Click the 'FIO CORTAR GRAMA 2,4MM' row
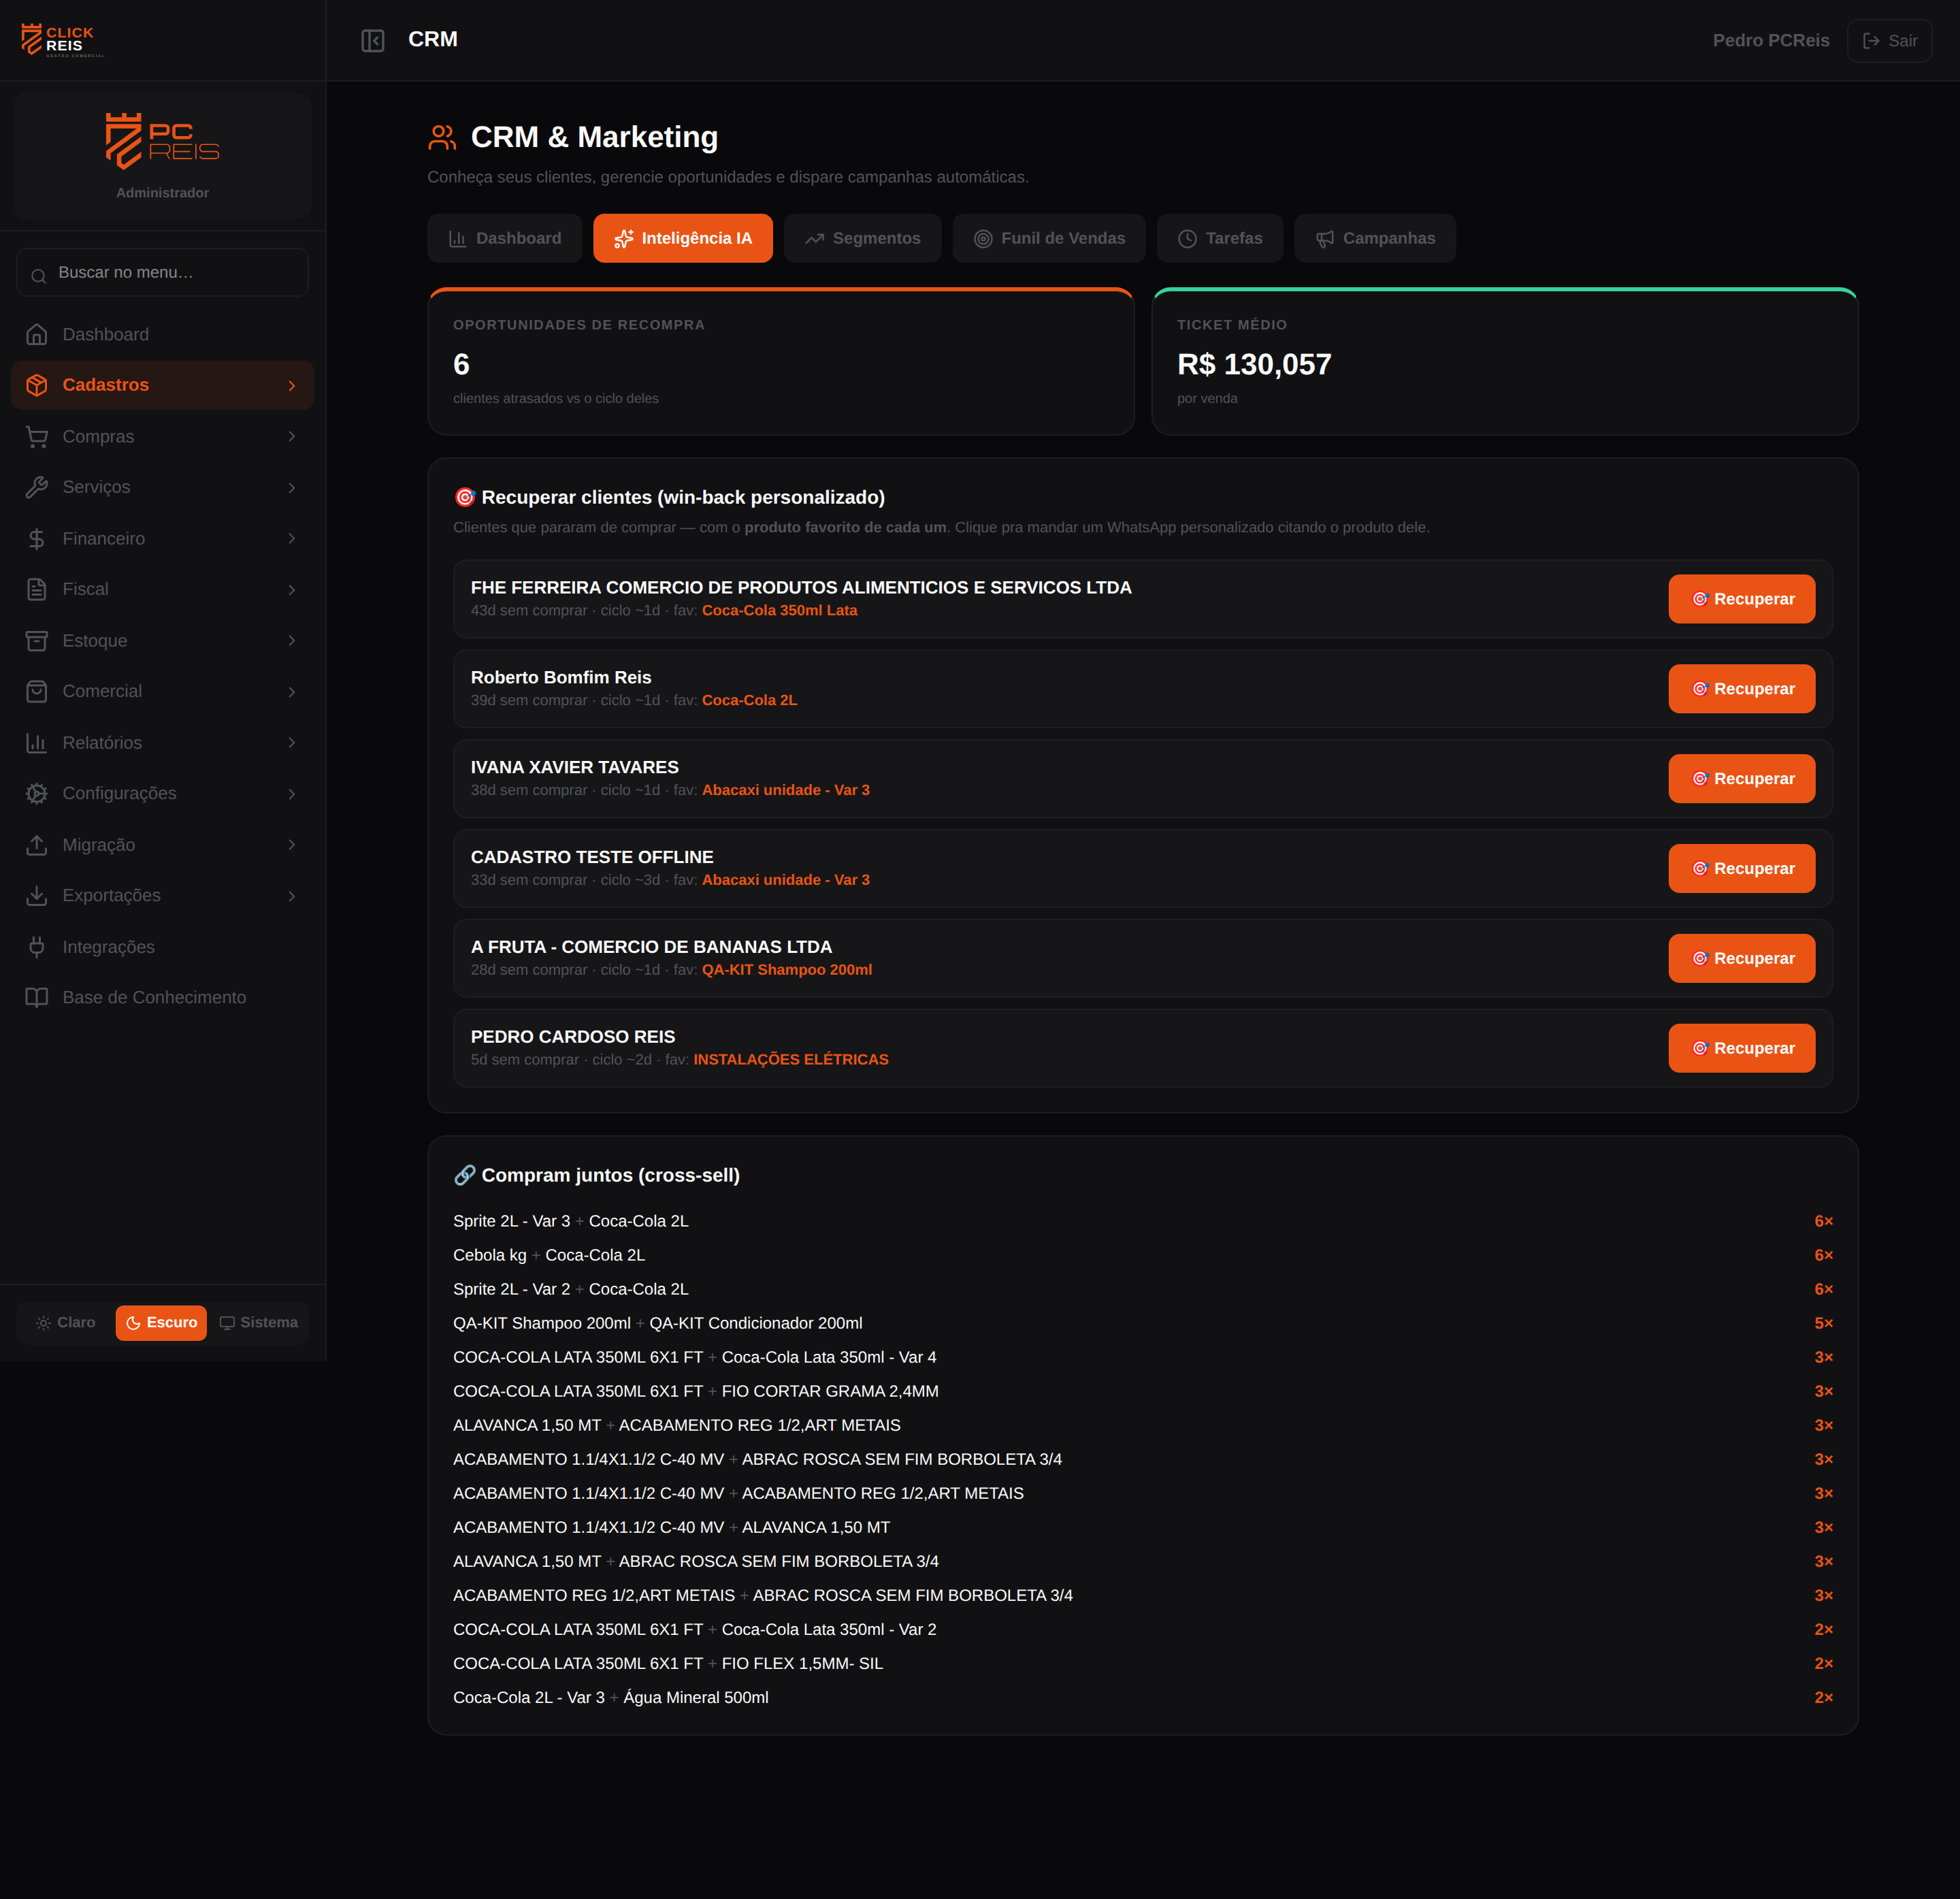Screen dimensions: 1960x1899 [x=1143, y=1391]
